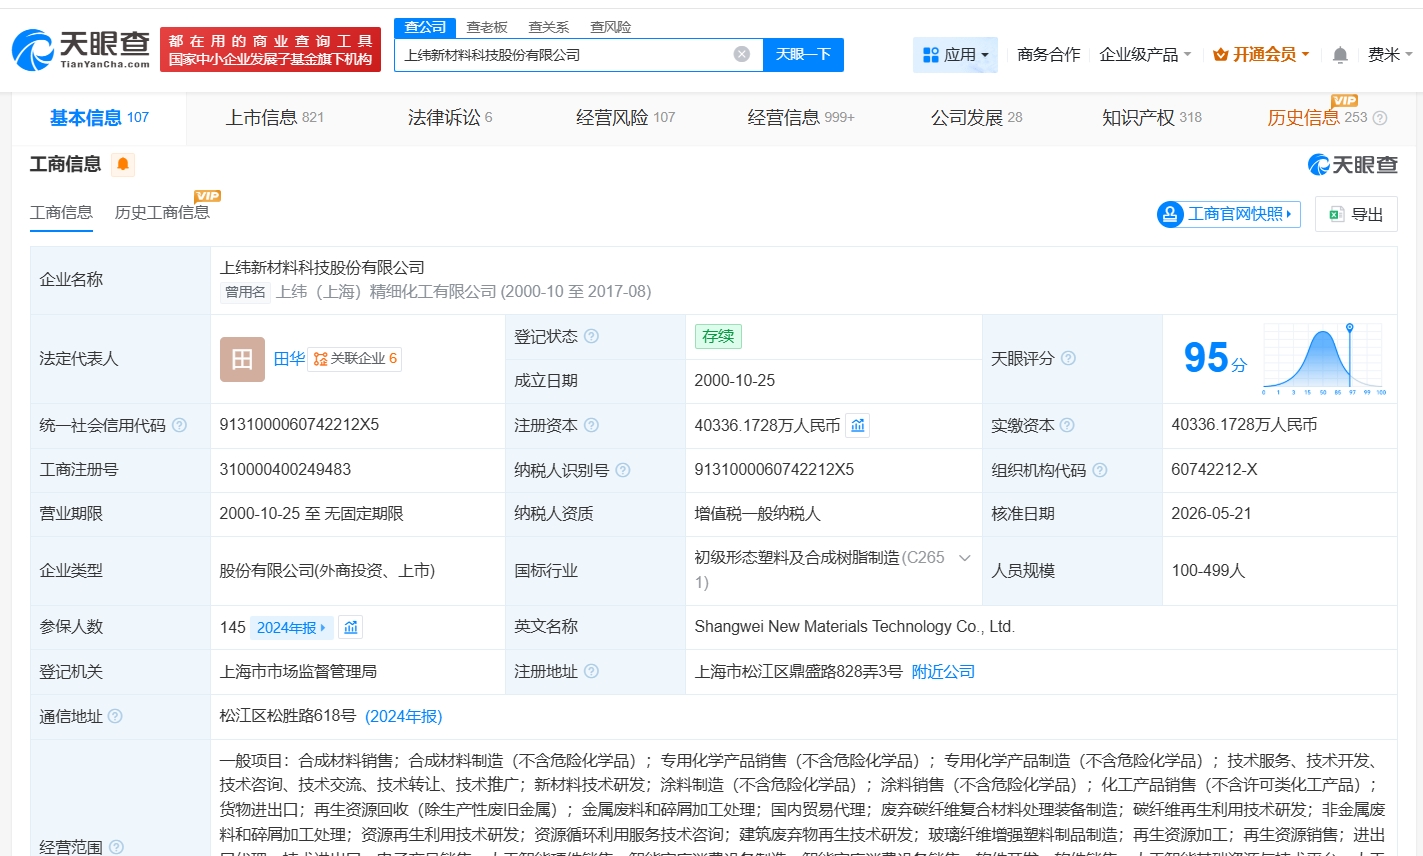Click the (2024年报) link in 通信地址
1423x856 pixels.
coord(404,716)
